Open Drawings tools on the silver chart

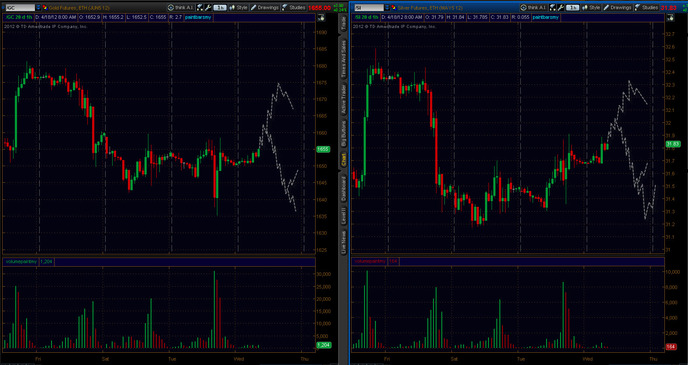click(617, 7)
